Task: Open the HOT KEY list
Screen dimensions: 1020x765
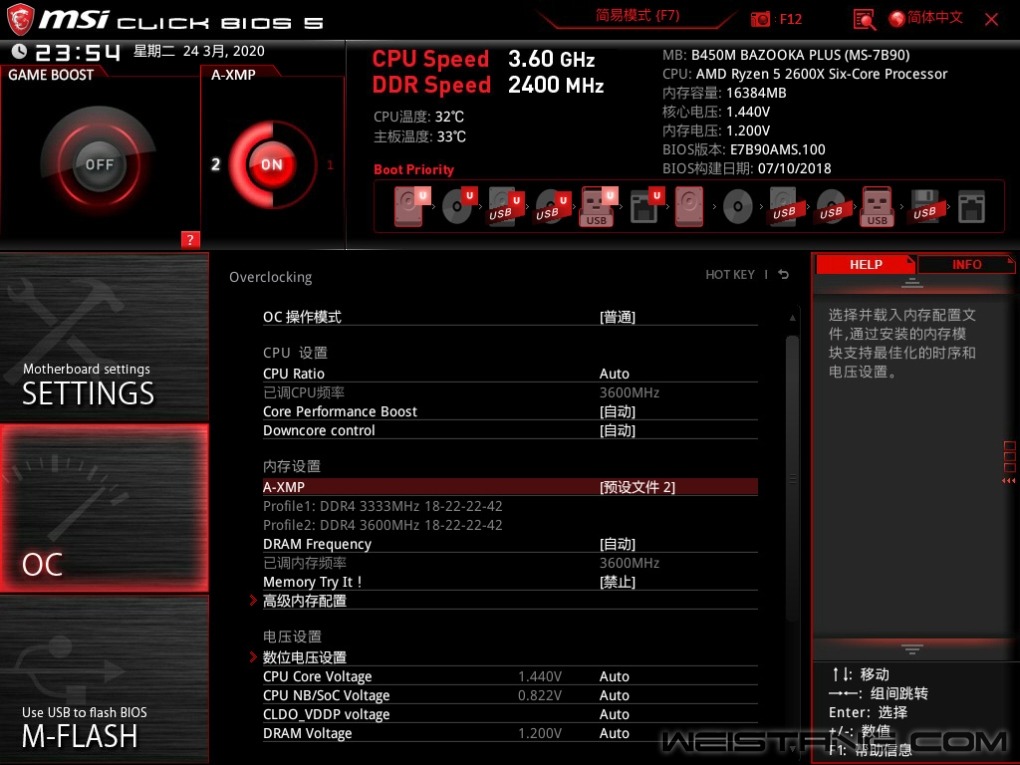Action: point(730,275)
